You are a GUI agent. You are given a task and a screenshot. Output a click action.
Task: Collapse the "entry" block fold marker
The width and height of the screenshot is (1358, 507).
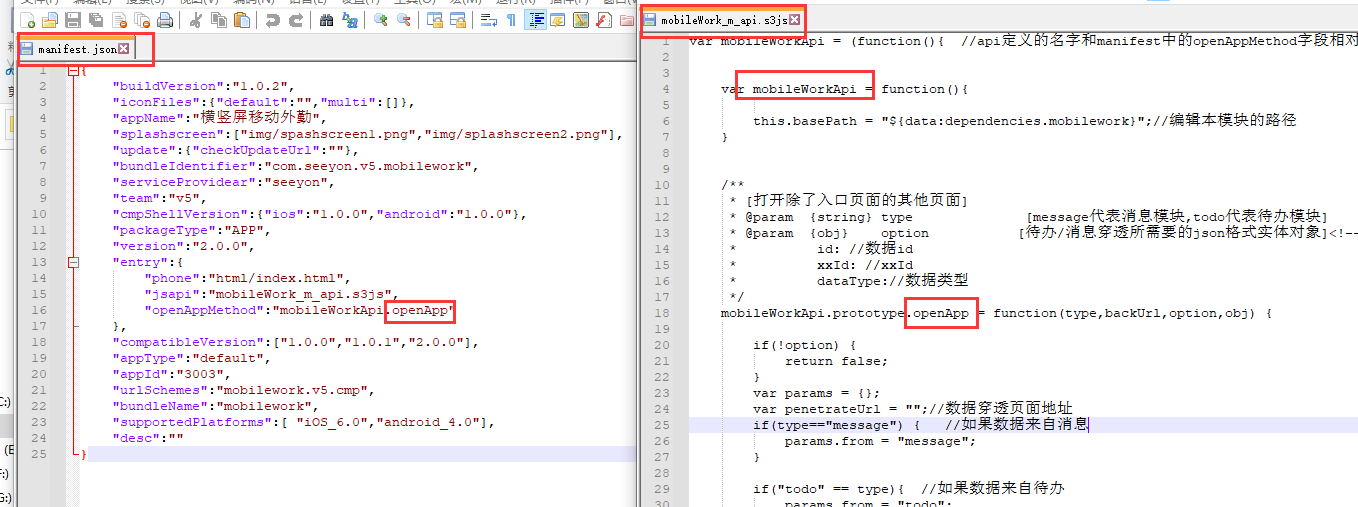[73, 262]
